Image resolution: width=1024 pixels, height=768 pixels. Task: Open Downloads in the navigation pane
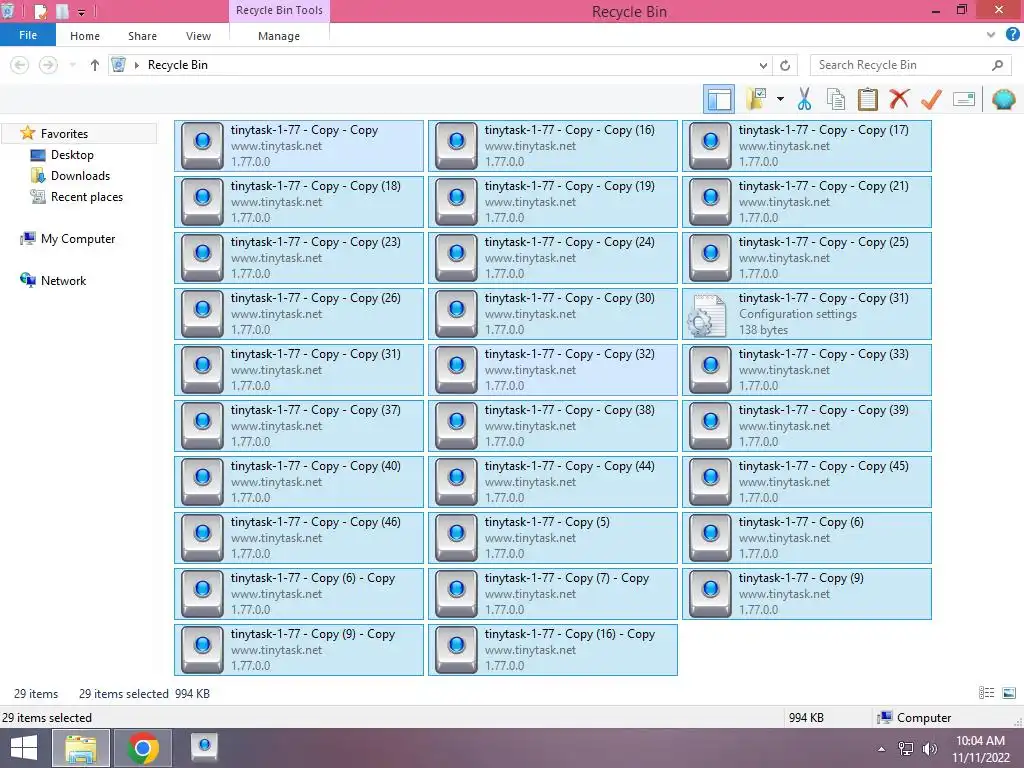click(x=80, y=176)
